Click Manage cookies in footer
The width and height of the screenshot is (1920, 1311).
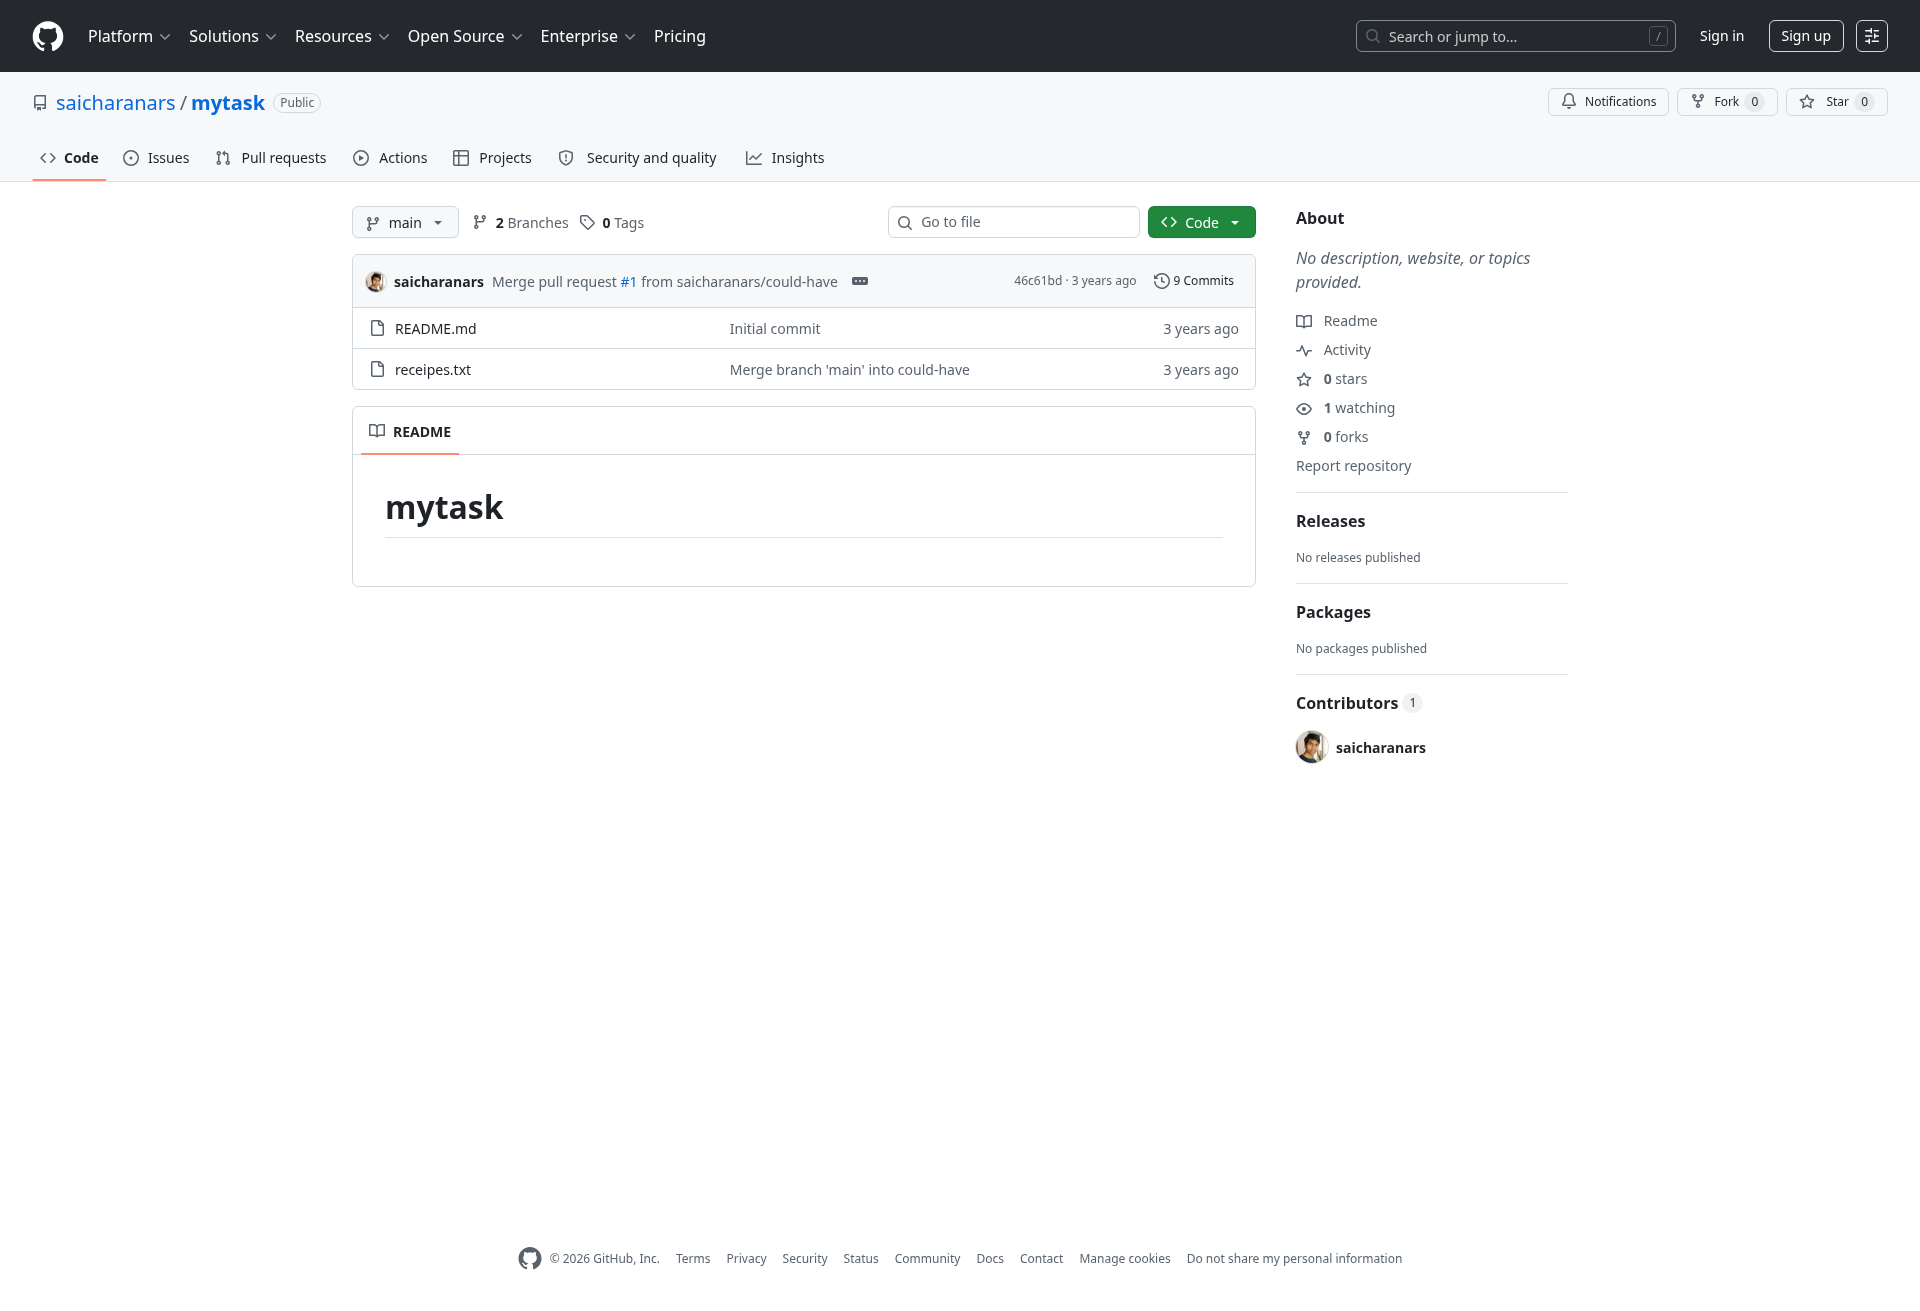[1125, 1259]
